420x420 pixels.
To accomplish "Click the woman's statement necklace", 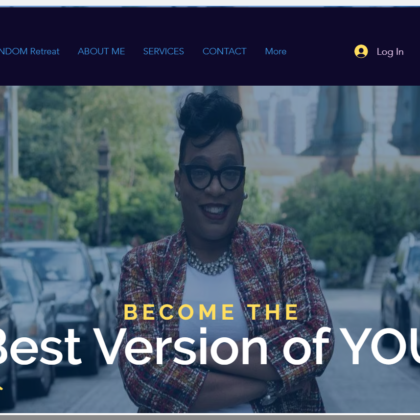I will click(x=209, y=261).
